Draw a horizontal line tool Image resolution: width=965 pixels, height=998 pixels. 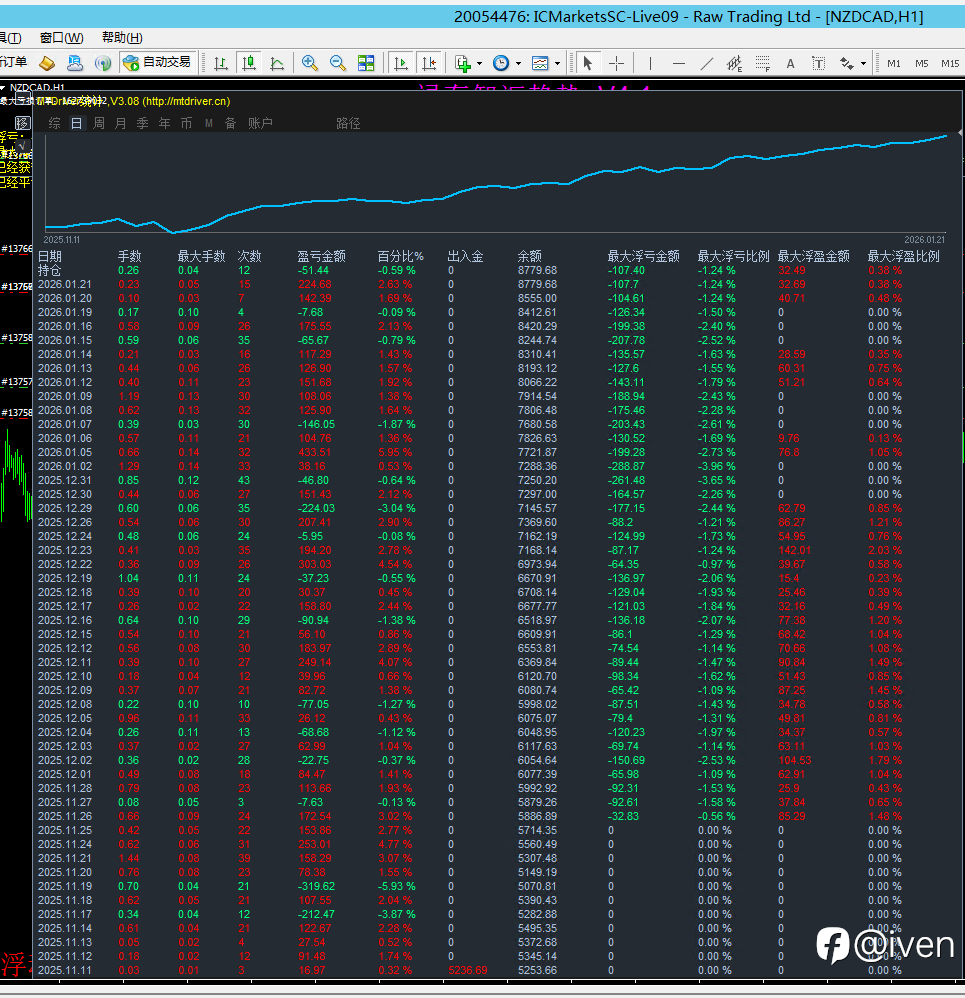(679, 63)
